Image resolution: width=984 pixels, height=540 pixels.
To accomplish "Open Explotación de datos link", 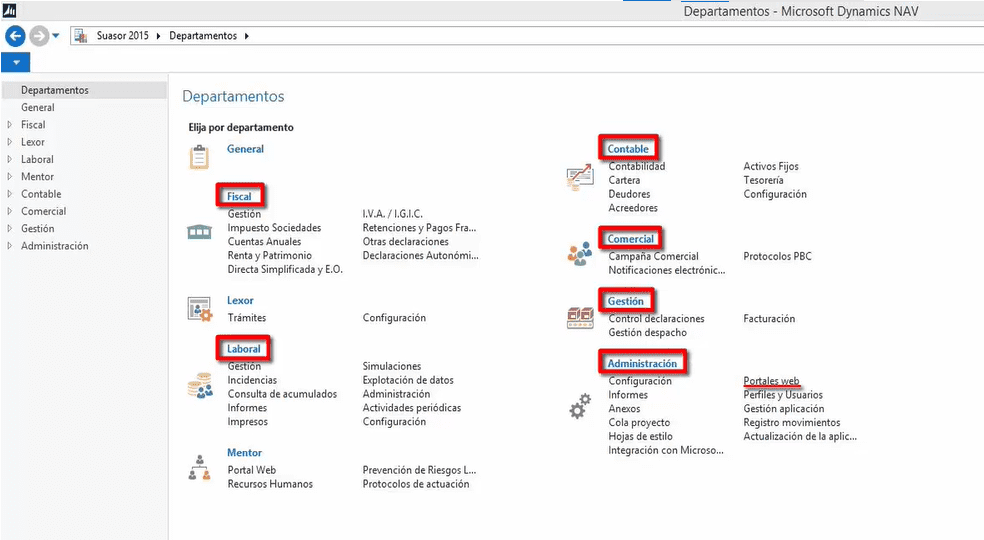I will click(408, 381).
